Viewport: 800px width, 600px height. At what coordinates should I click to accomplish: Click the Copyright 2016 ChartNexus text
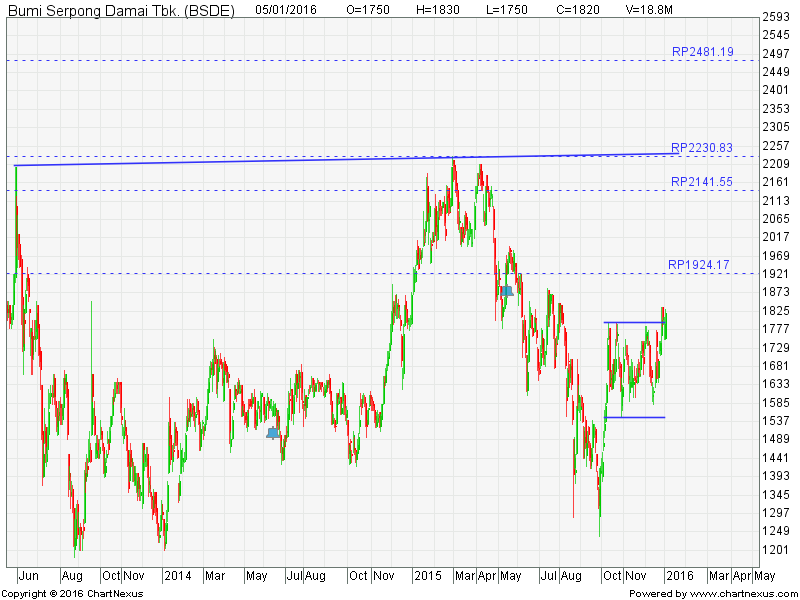point(74,593)
